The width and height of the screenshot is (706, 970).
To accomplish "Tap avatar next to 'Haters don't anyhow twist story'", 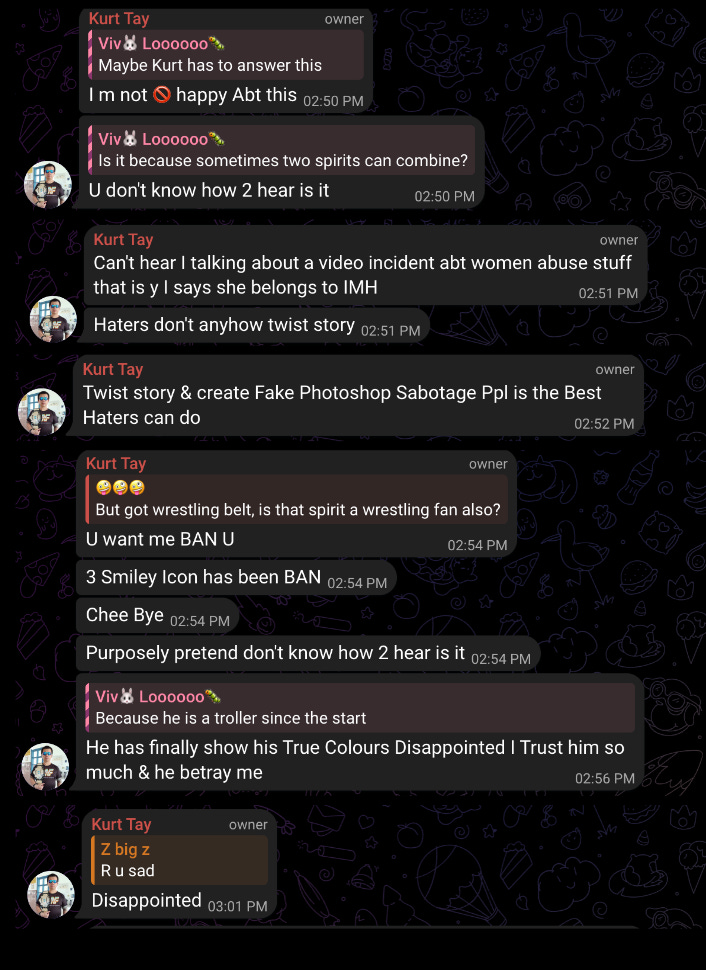I will 54,319.
